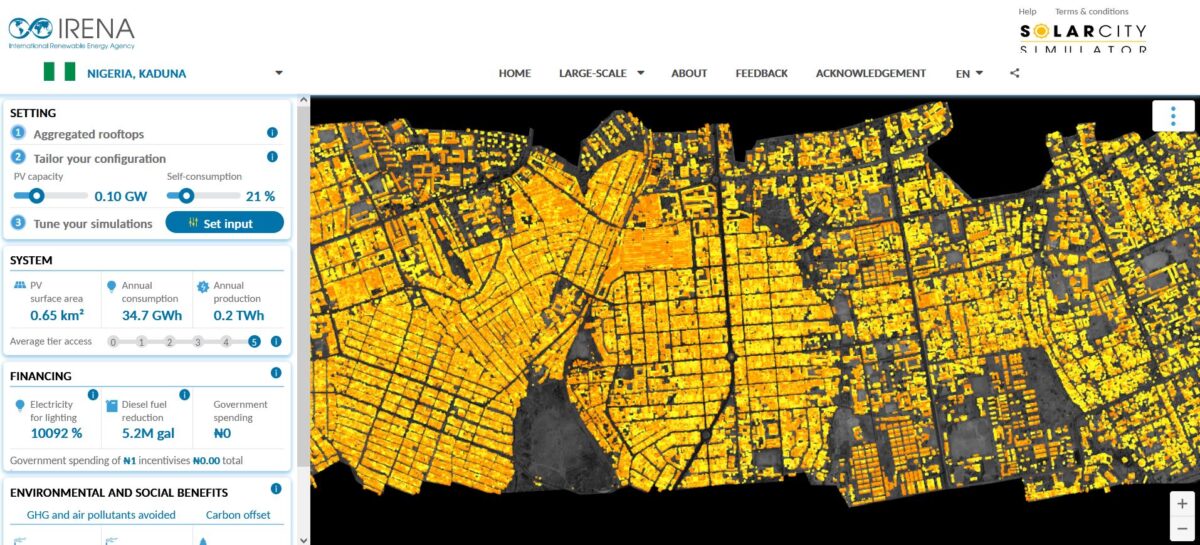Select tier 0 on the Average tier access
The height and width of the screenshot is (545, 1200).
click(x=113, y=342)
